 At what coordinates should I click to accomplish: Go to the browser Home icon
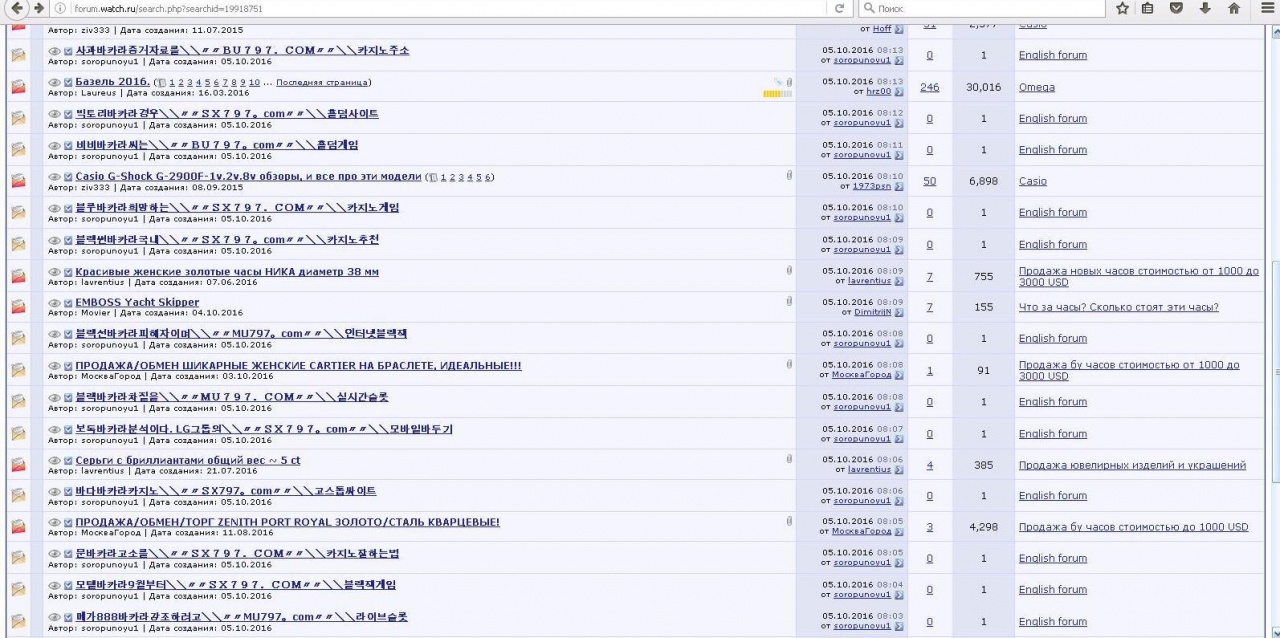1234,8
